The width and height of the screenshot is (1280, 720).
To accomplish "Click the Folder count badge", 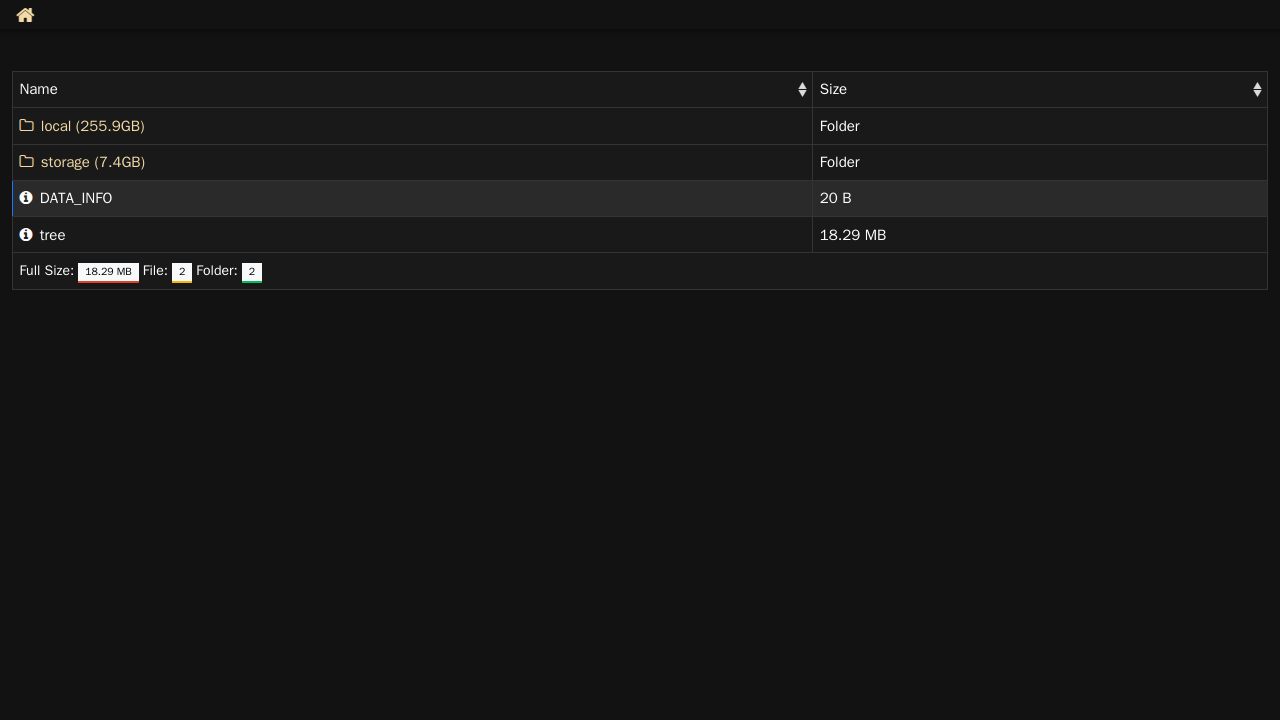I will coord(252,272).
